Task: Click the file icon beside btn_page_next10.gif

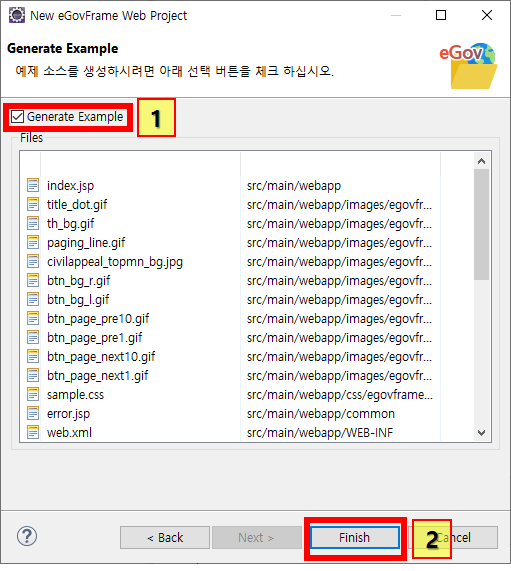Action: tap(33, 356)
